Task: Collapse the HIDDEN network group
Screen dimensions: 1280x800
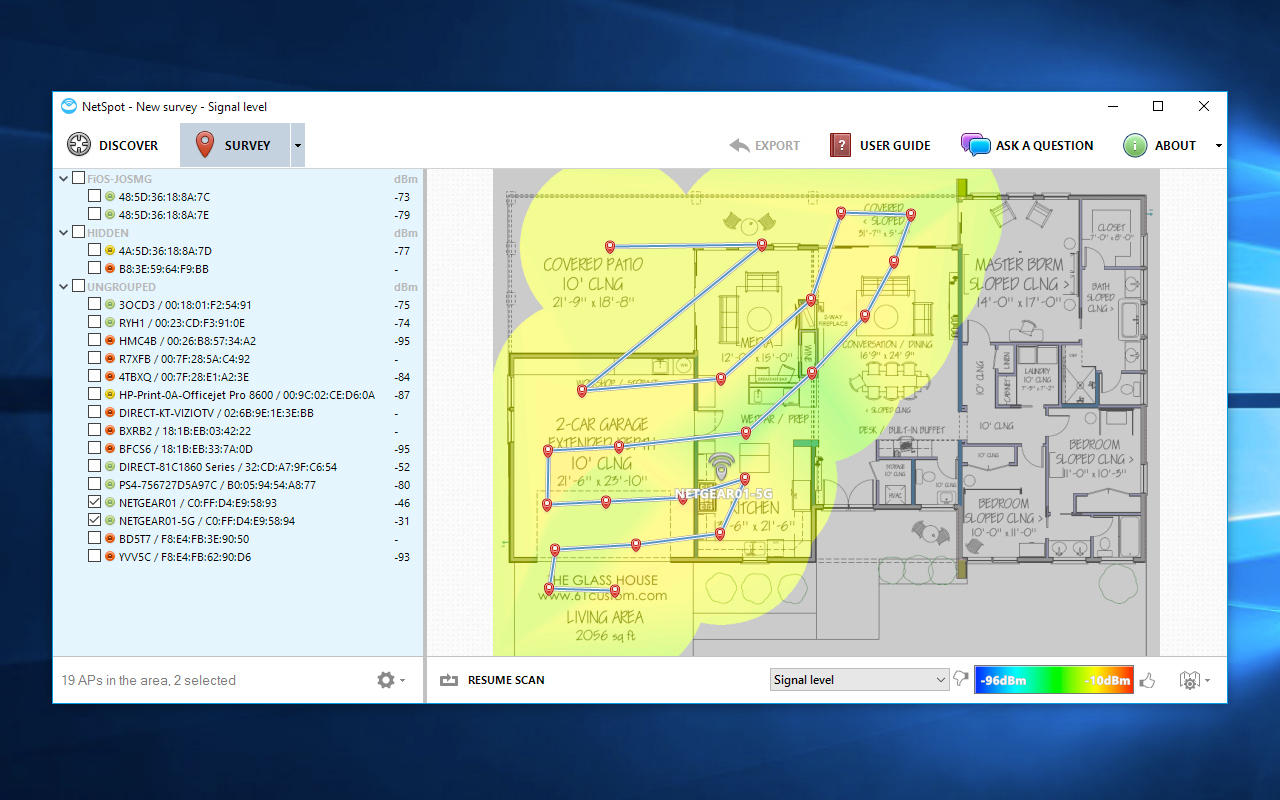Action: coord(63,232)
